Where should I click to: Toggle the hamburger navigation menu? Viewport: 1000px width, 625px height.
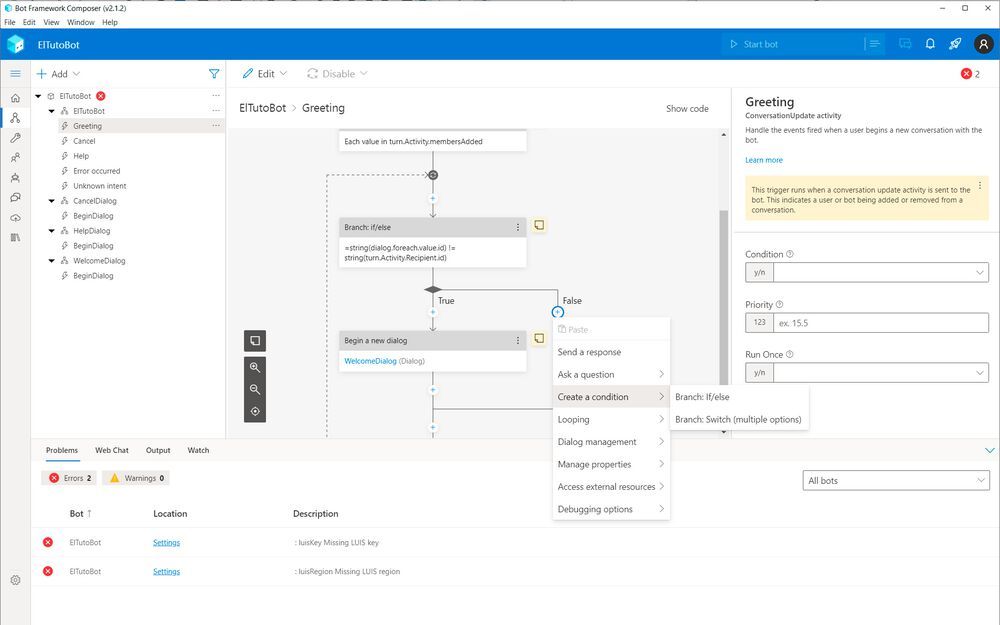click(x=15, y=74)
